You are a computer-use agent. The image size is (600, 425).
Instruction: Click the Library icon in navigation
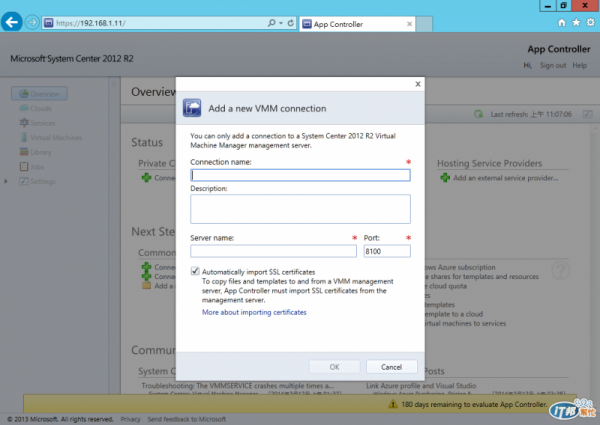[24, 152]
